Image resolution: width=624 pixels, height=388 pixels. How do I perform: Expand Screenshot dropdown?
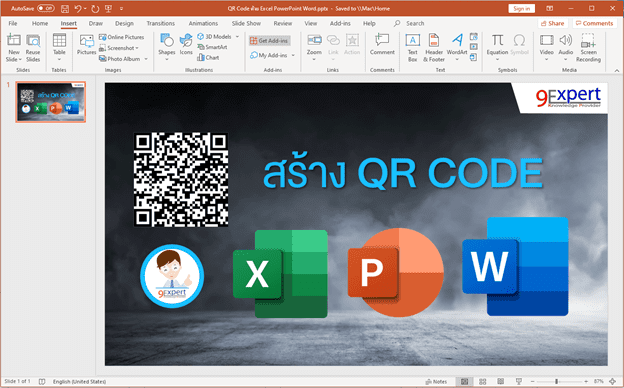click(x=137, y=48)
